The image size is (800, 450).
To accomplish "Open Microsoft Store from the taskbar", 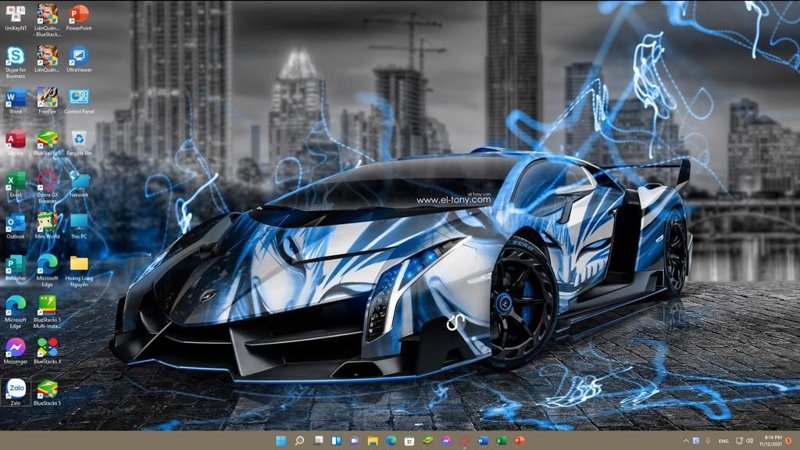I will (409, 441).
